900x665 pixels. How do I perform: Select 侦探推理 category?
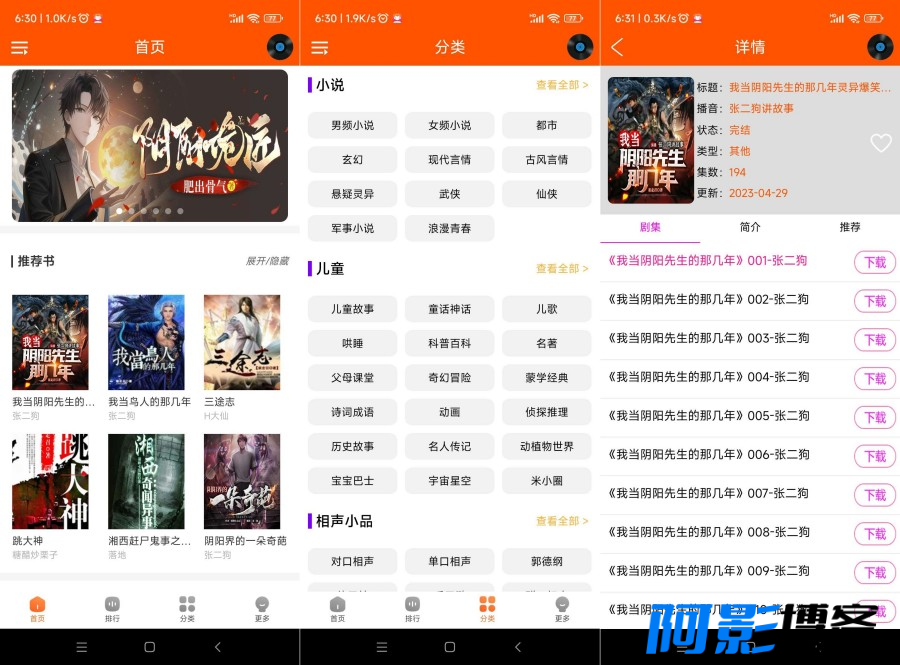546,412
